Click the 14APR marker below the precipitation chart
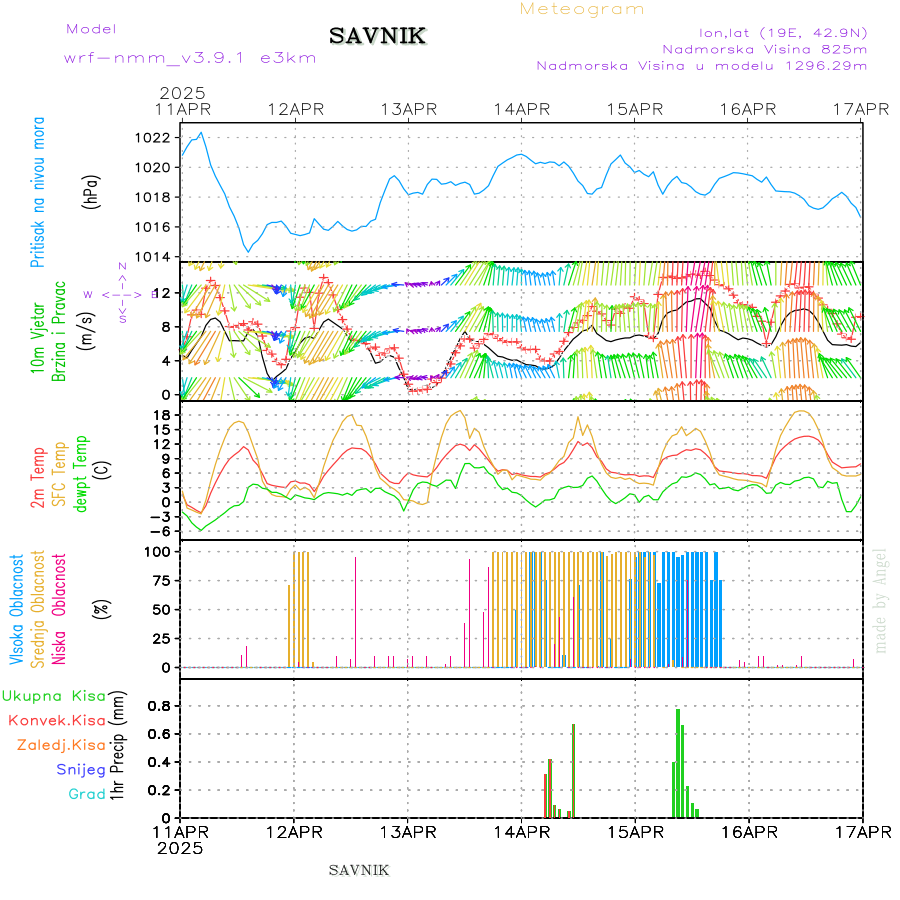The height and width of the screenshot is (900, 900). pyautogui.click(x=520, y=830)
